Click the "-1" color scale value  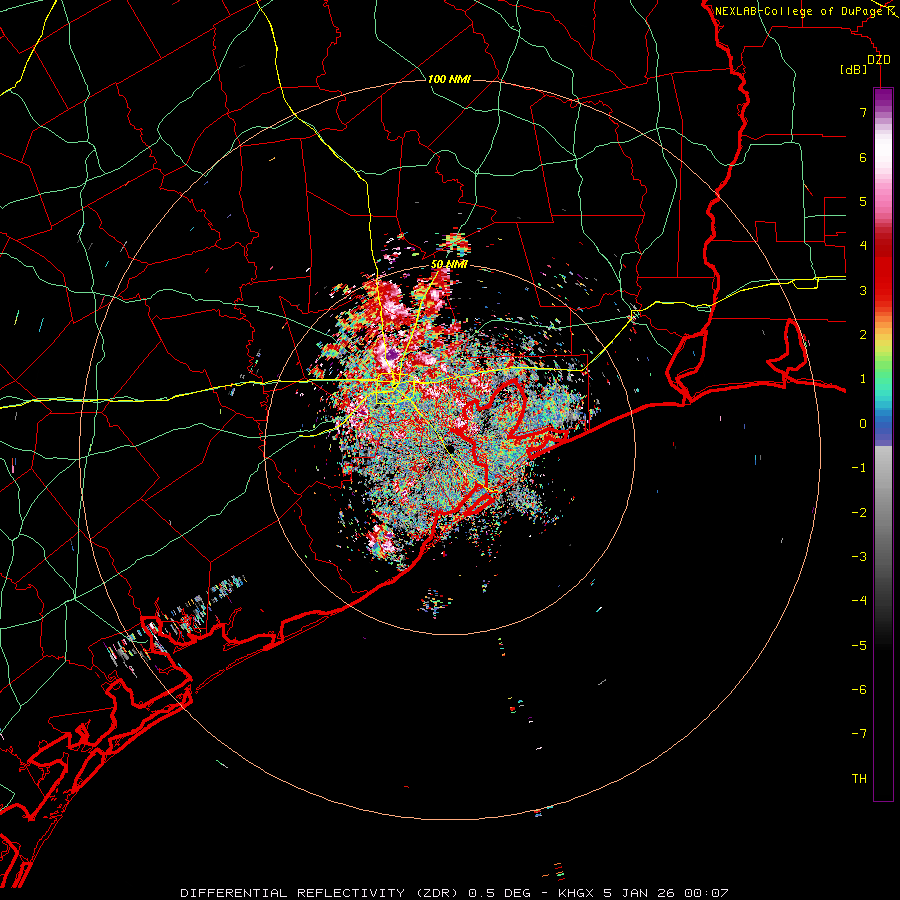[859, 468]
